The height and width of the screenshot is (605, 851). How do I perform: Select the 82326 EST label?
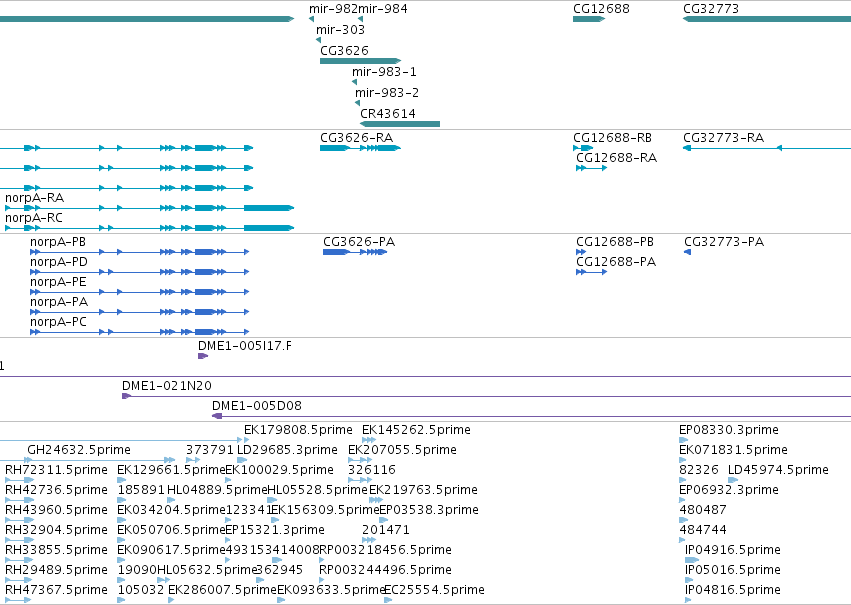tap(699, 470)
